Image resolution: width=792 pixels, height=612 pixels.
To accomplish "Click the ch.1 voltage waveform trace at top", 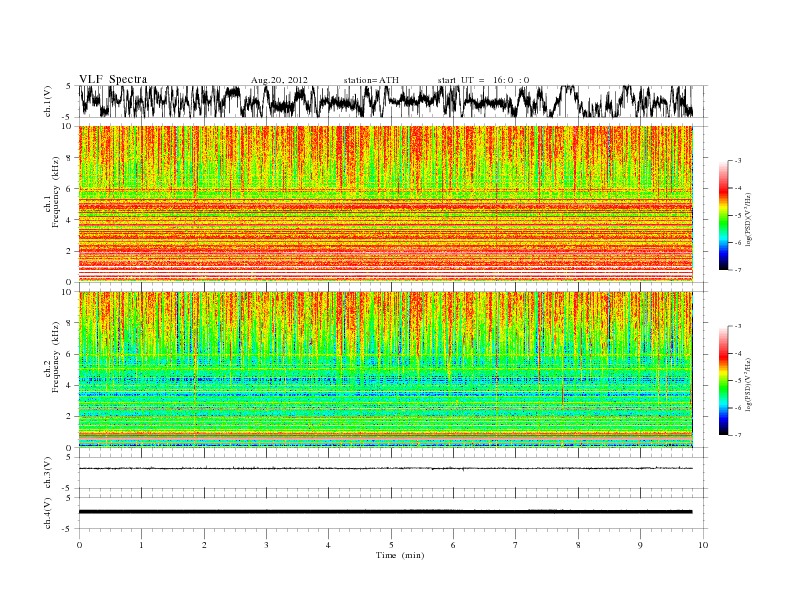I will pos(386,101).
